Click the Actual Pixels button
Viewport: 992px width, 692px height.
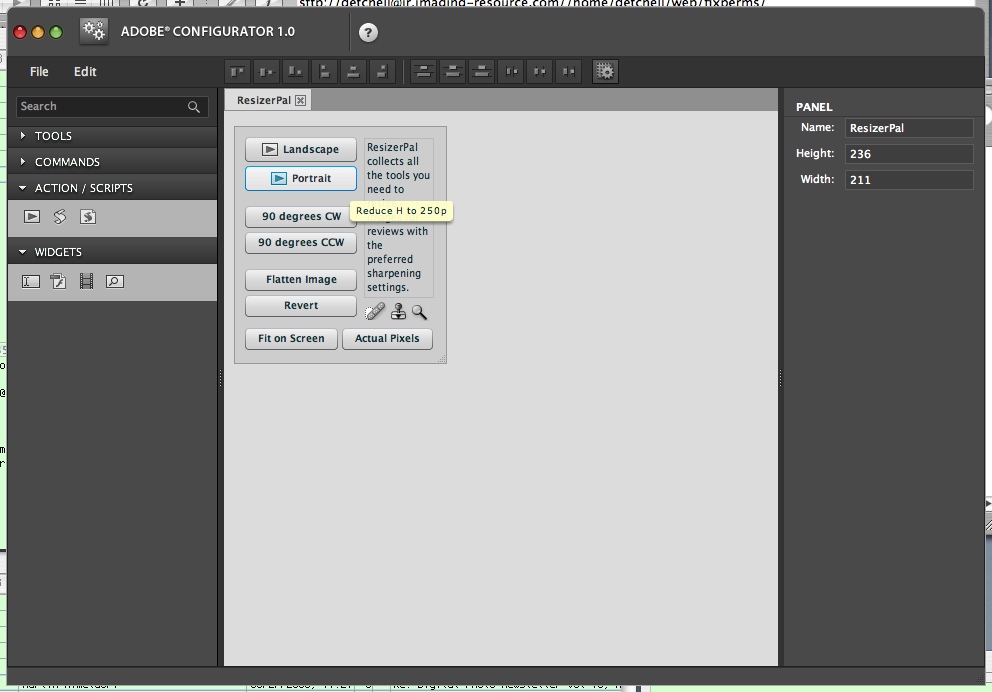pyautogui.click(x=387, y=338)
